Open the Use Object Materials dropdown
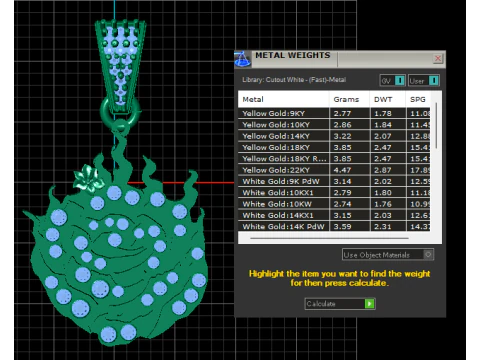Image resolution: width=480 pixels, height=360 pixels. pyautogui.click(x=388, y=255)
